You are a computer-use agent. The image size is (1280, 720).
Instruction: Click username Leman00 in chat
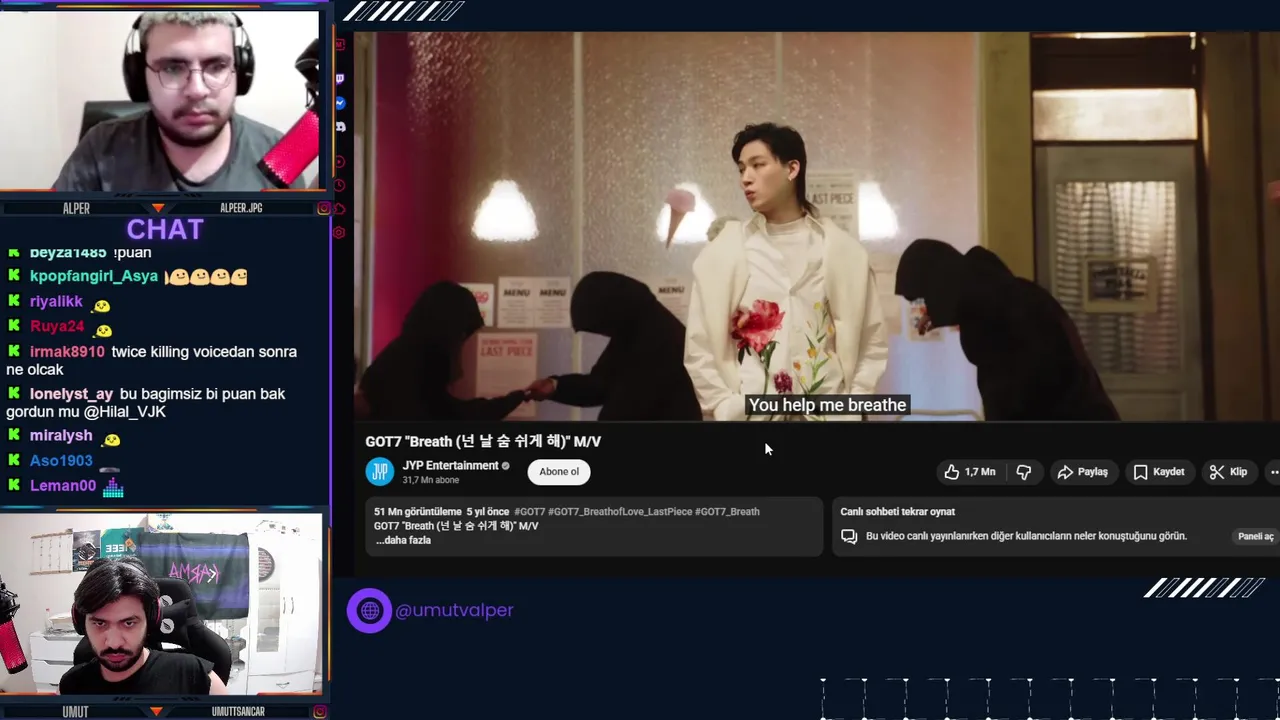pyautogui.click(x=63, y=485)
